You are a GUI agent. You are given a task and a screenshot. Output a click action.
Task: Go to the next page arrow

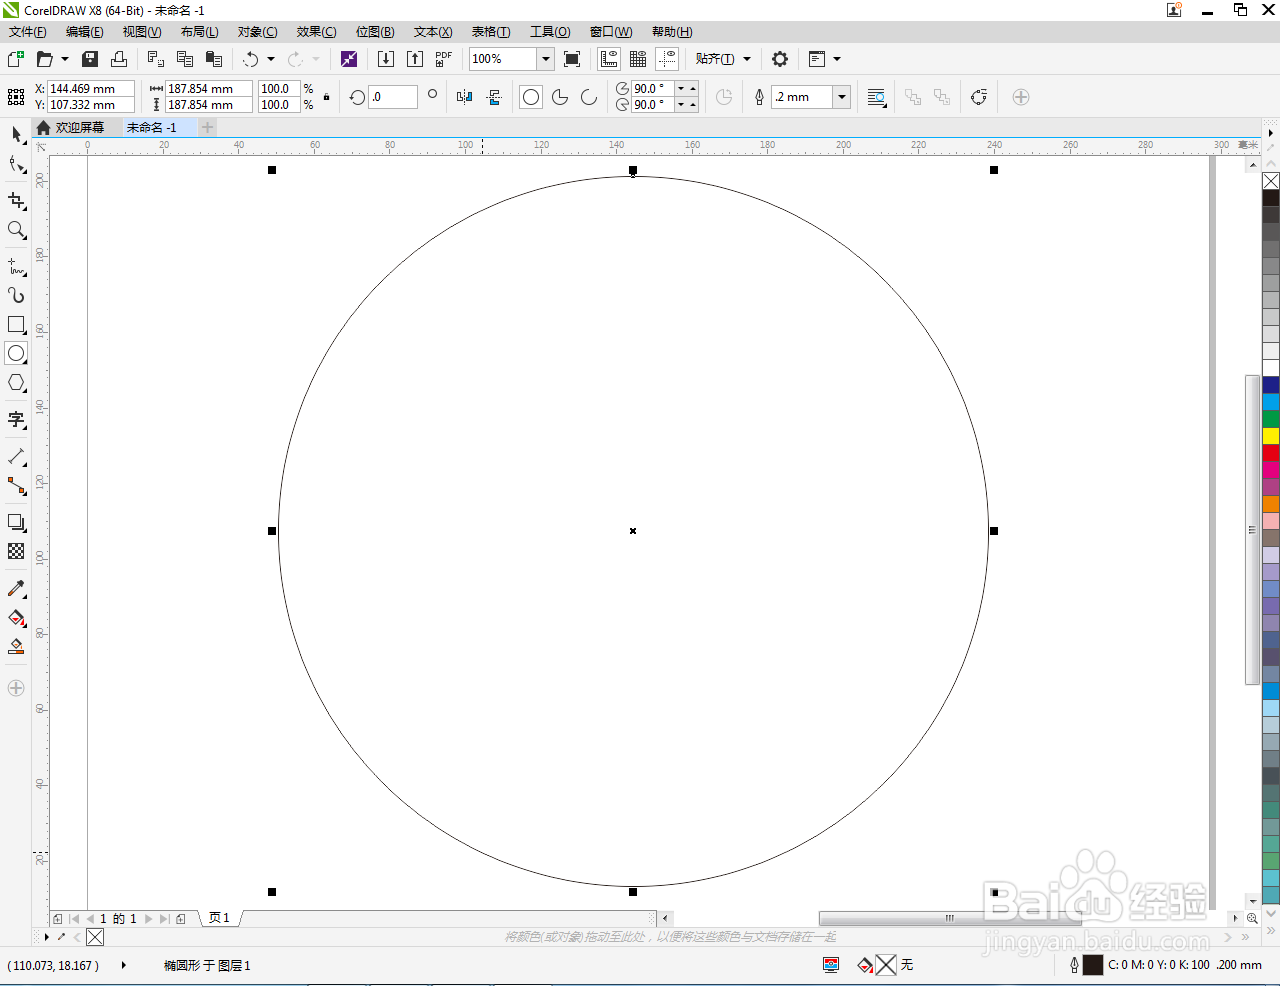(149, 918)
